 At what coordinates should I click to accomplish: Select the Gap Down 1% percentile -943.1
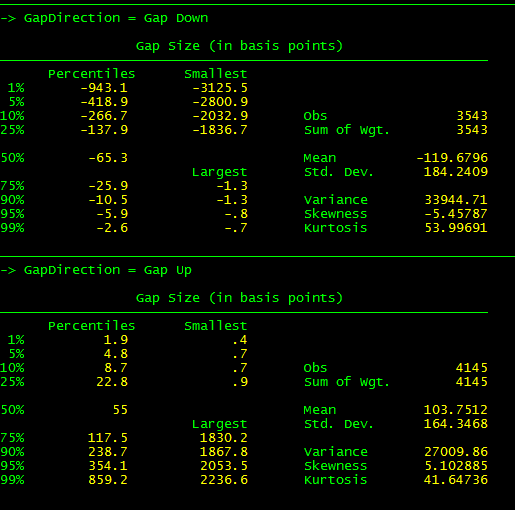104,87
